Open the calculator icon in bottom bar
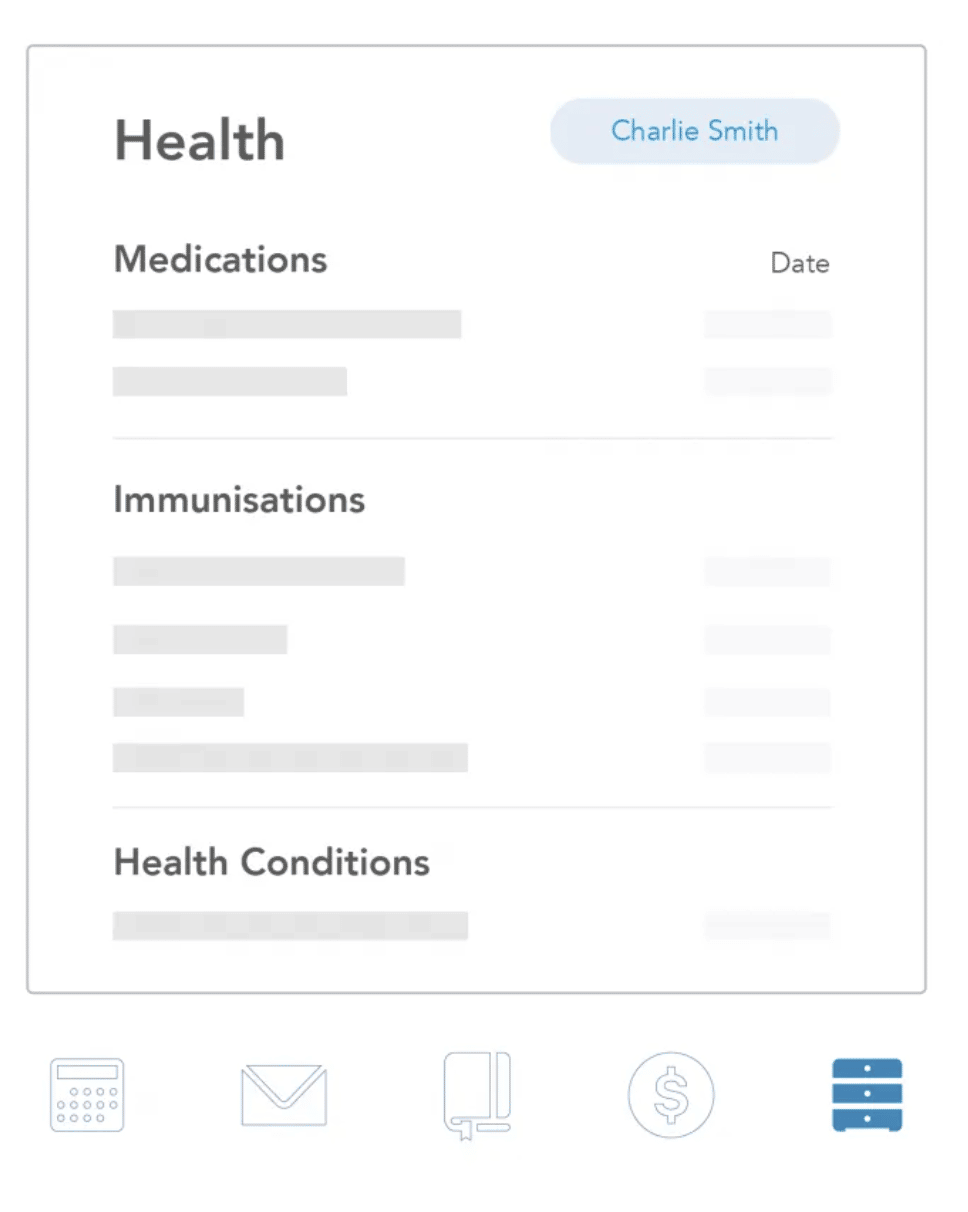The width and height of the screenshot is (968, 1212). 87,1094
